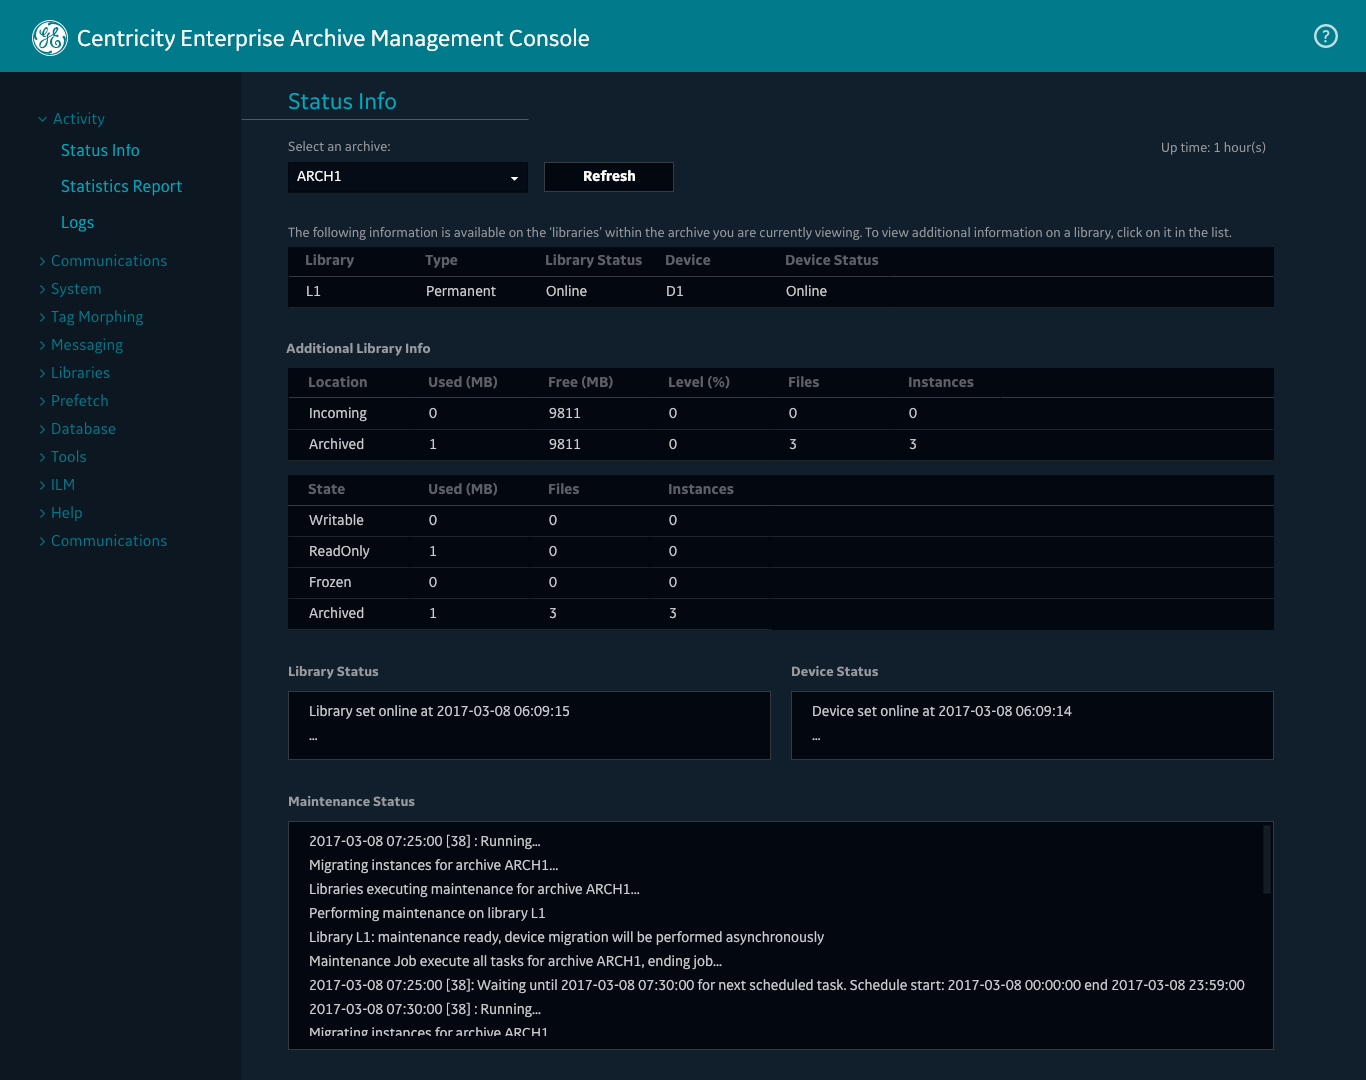Expand the Messaging section
Viewport: 1366px width, 1080px height.
(81, 345)
